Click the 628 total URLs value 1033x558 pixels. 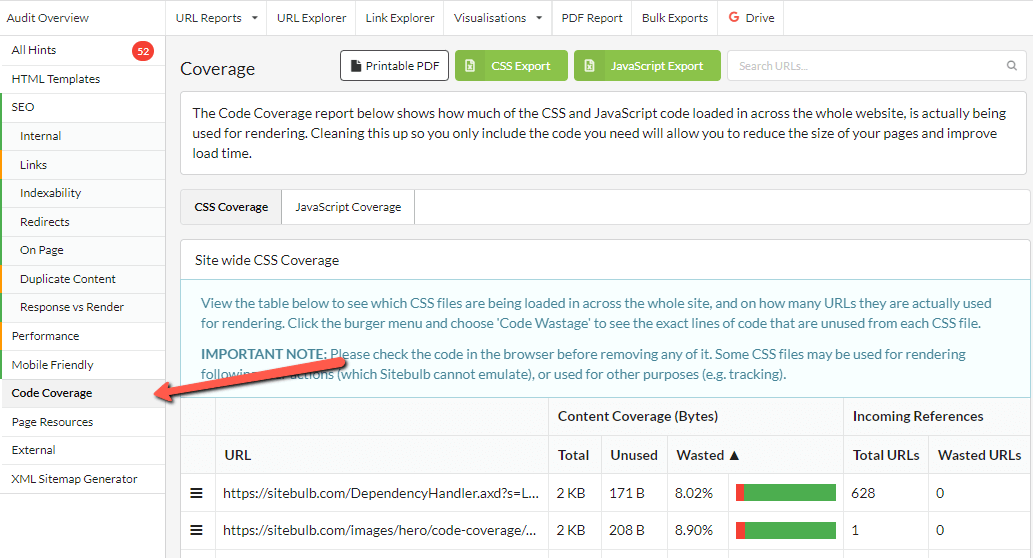click(x=863, y=493)
